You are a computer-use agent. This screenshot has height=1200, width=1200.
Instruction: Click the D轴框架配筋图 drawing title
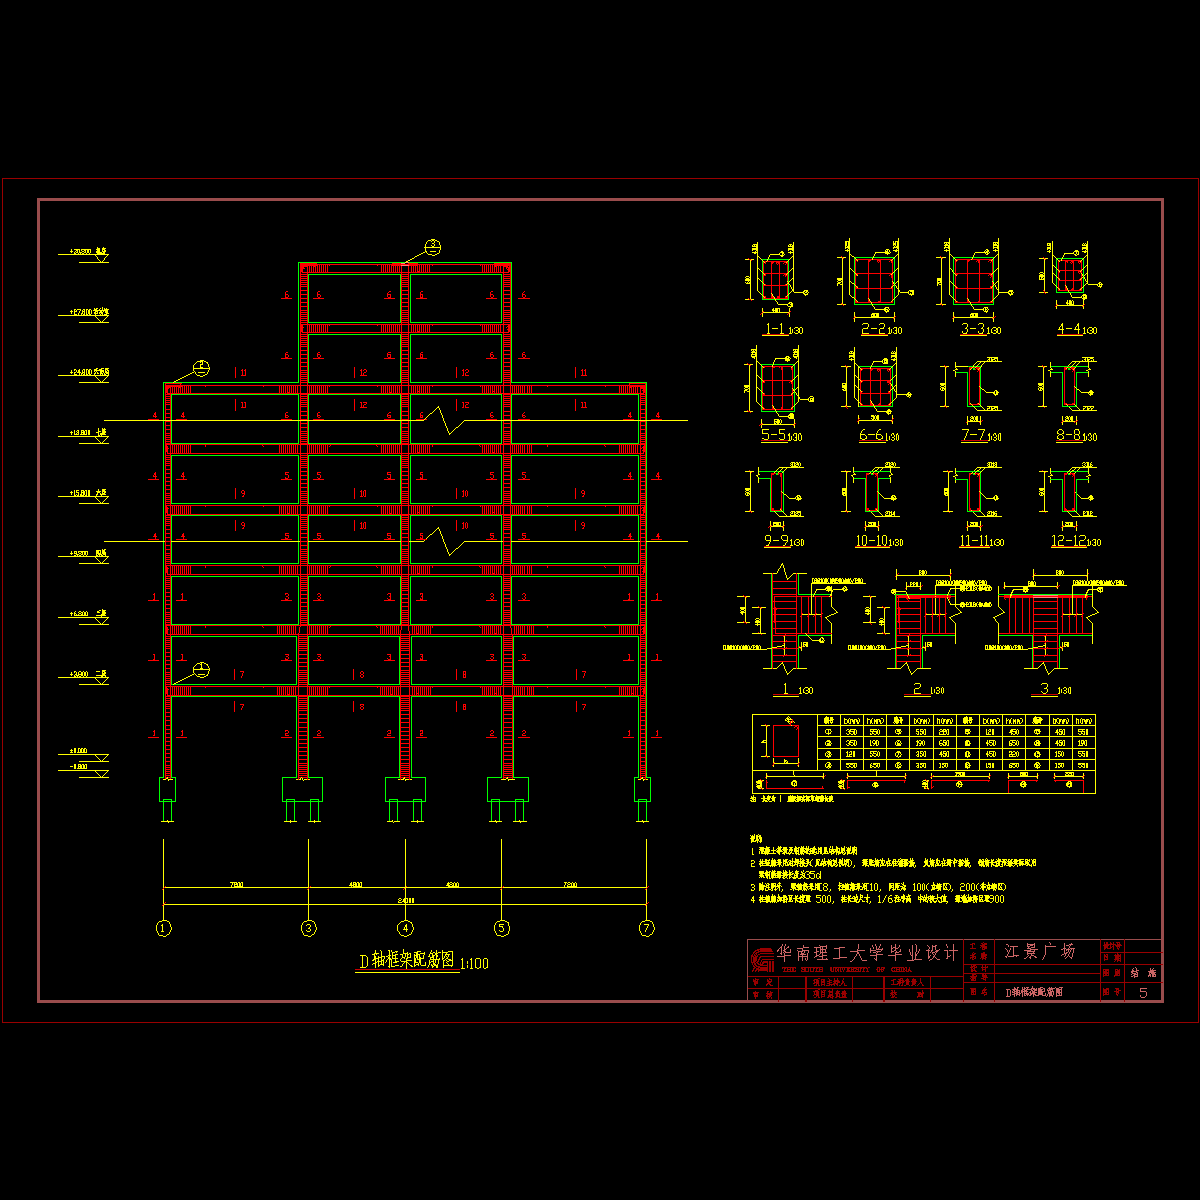pos(407,961)
